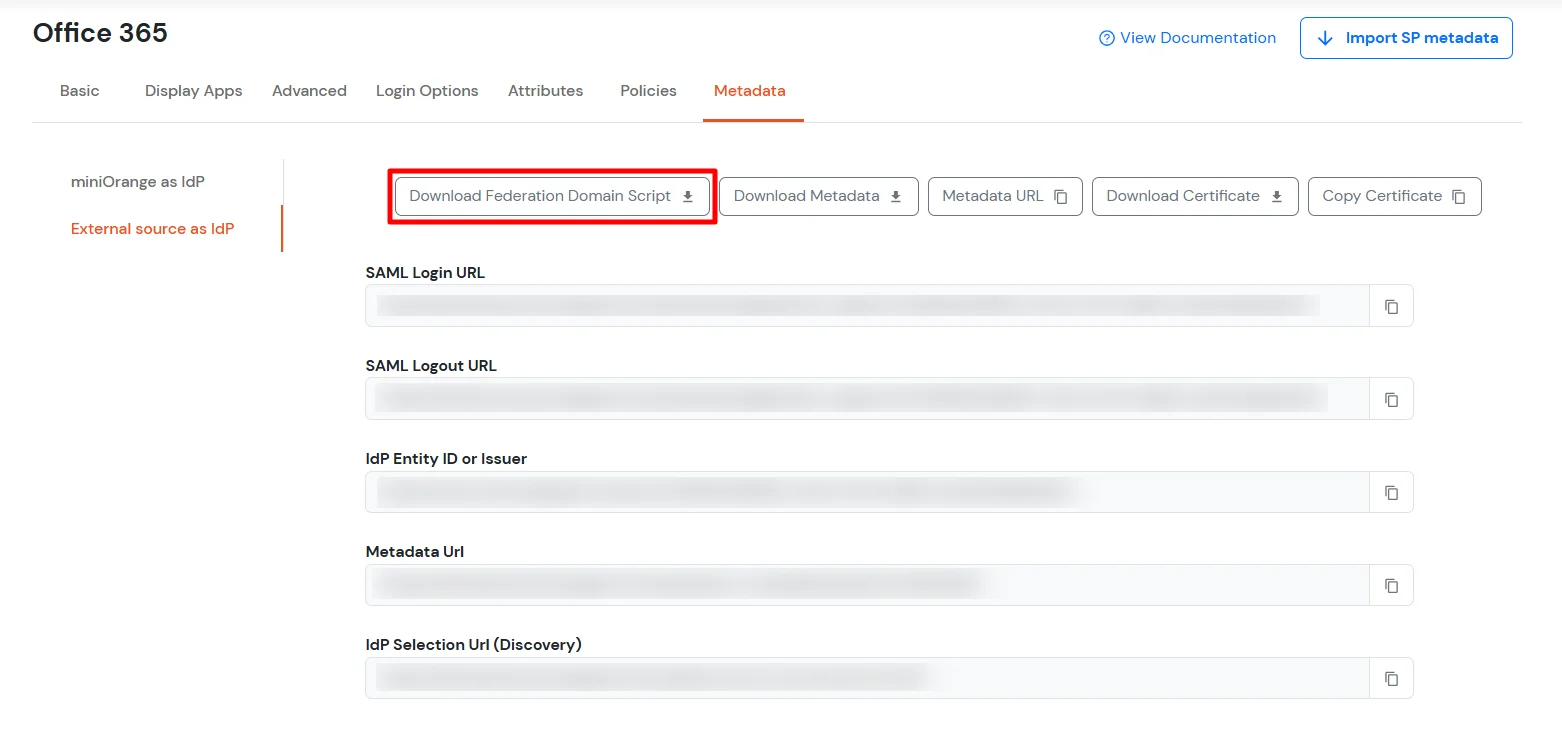This screenshot has width=1562, height=733.
Task: Copy the IdP Entity ID with the copy icon
Action: (1391, 492)
